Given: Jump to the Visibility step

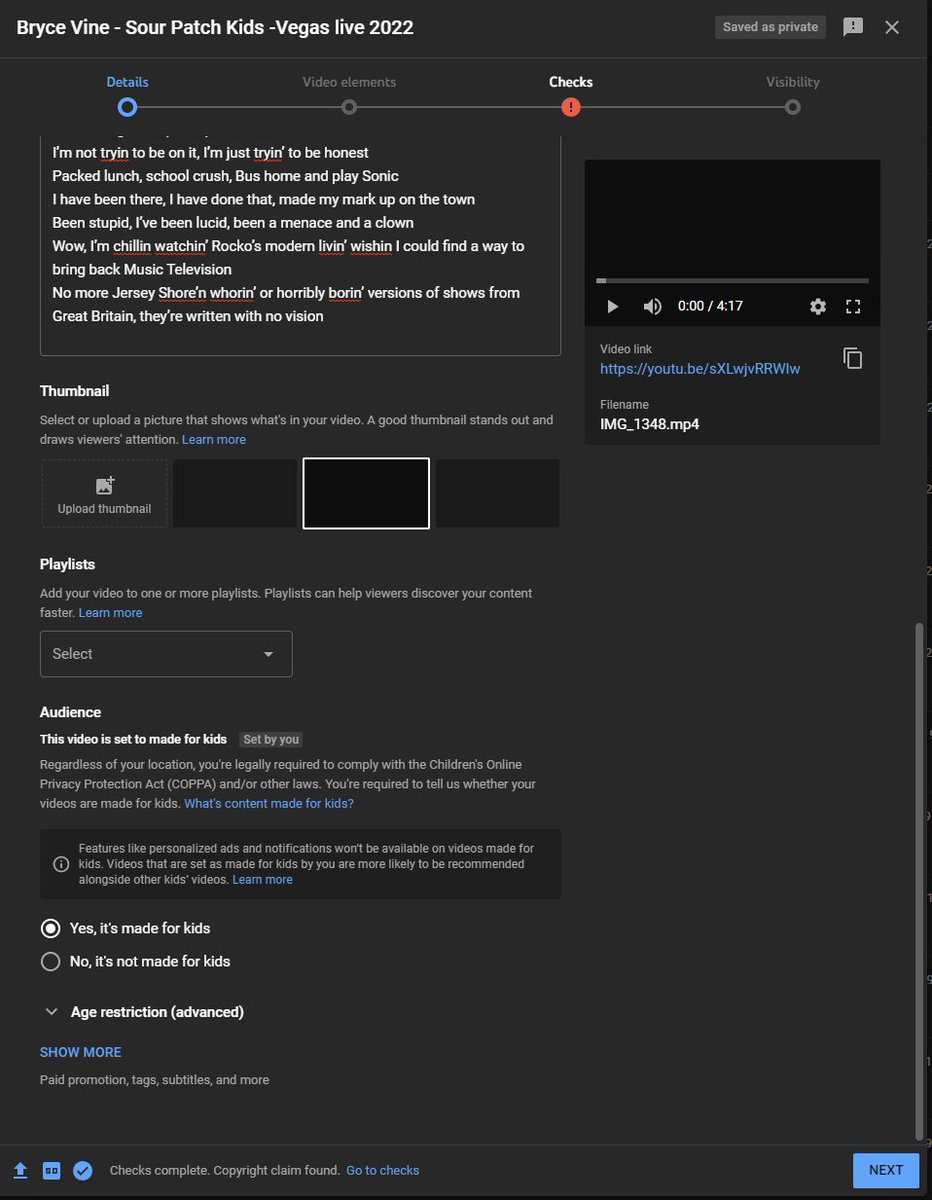Looking at the screenshot, I should 793,95.
